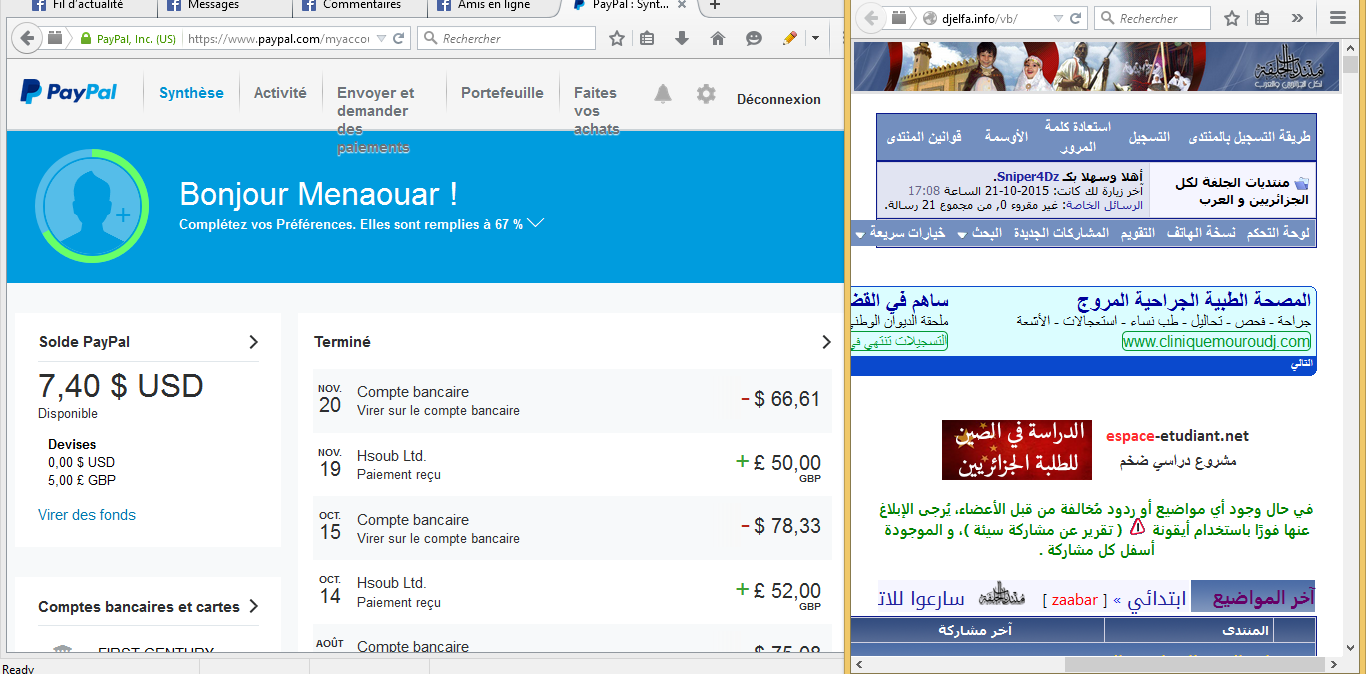Click the pencil toolbar icon
1366x674 pixels.
[790, 39]
